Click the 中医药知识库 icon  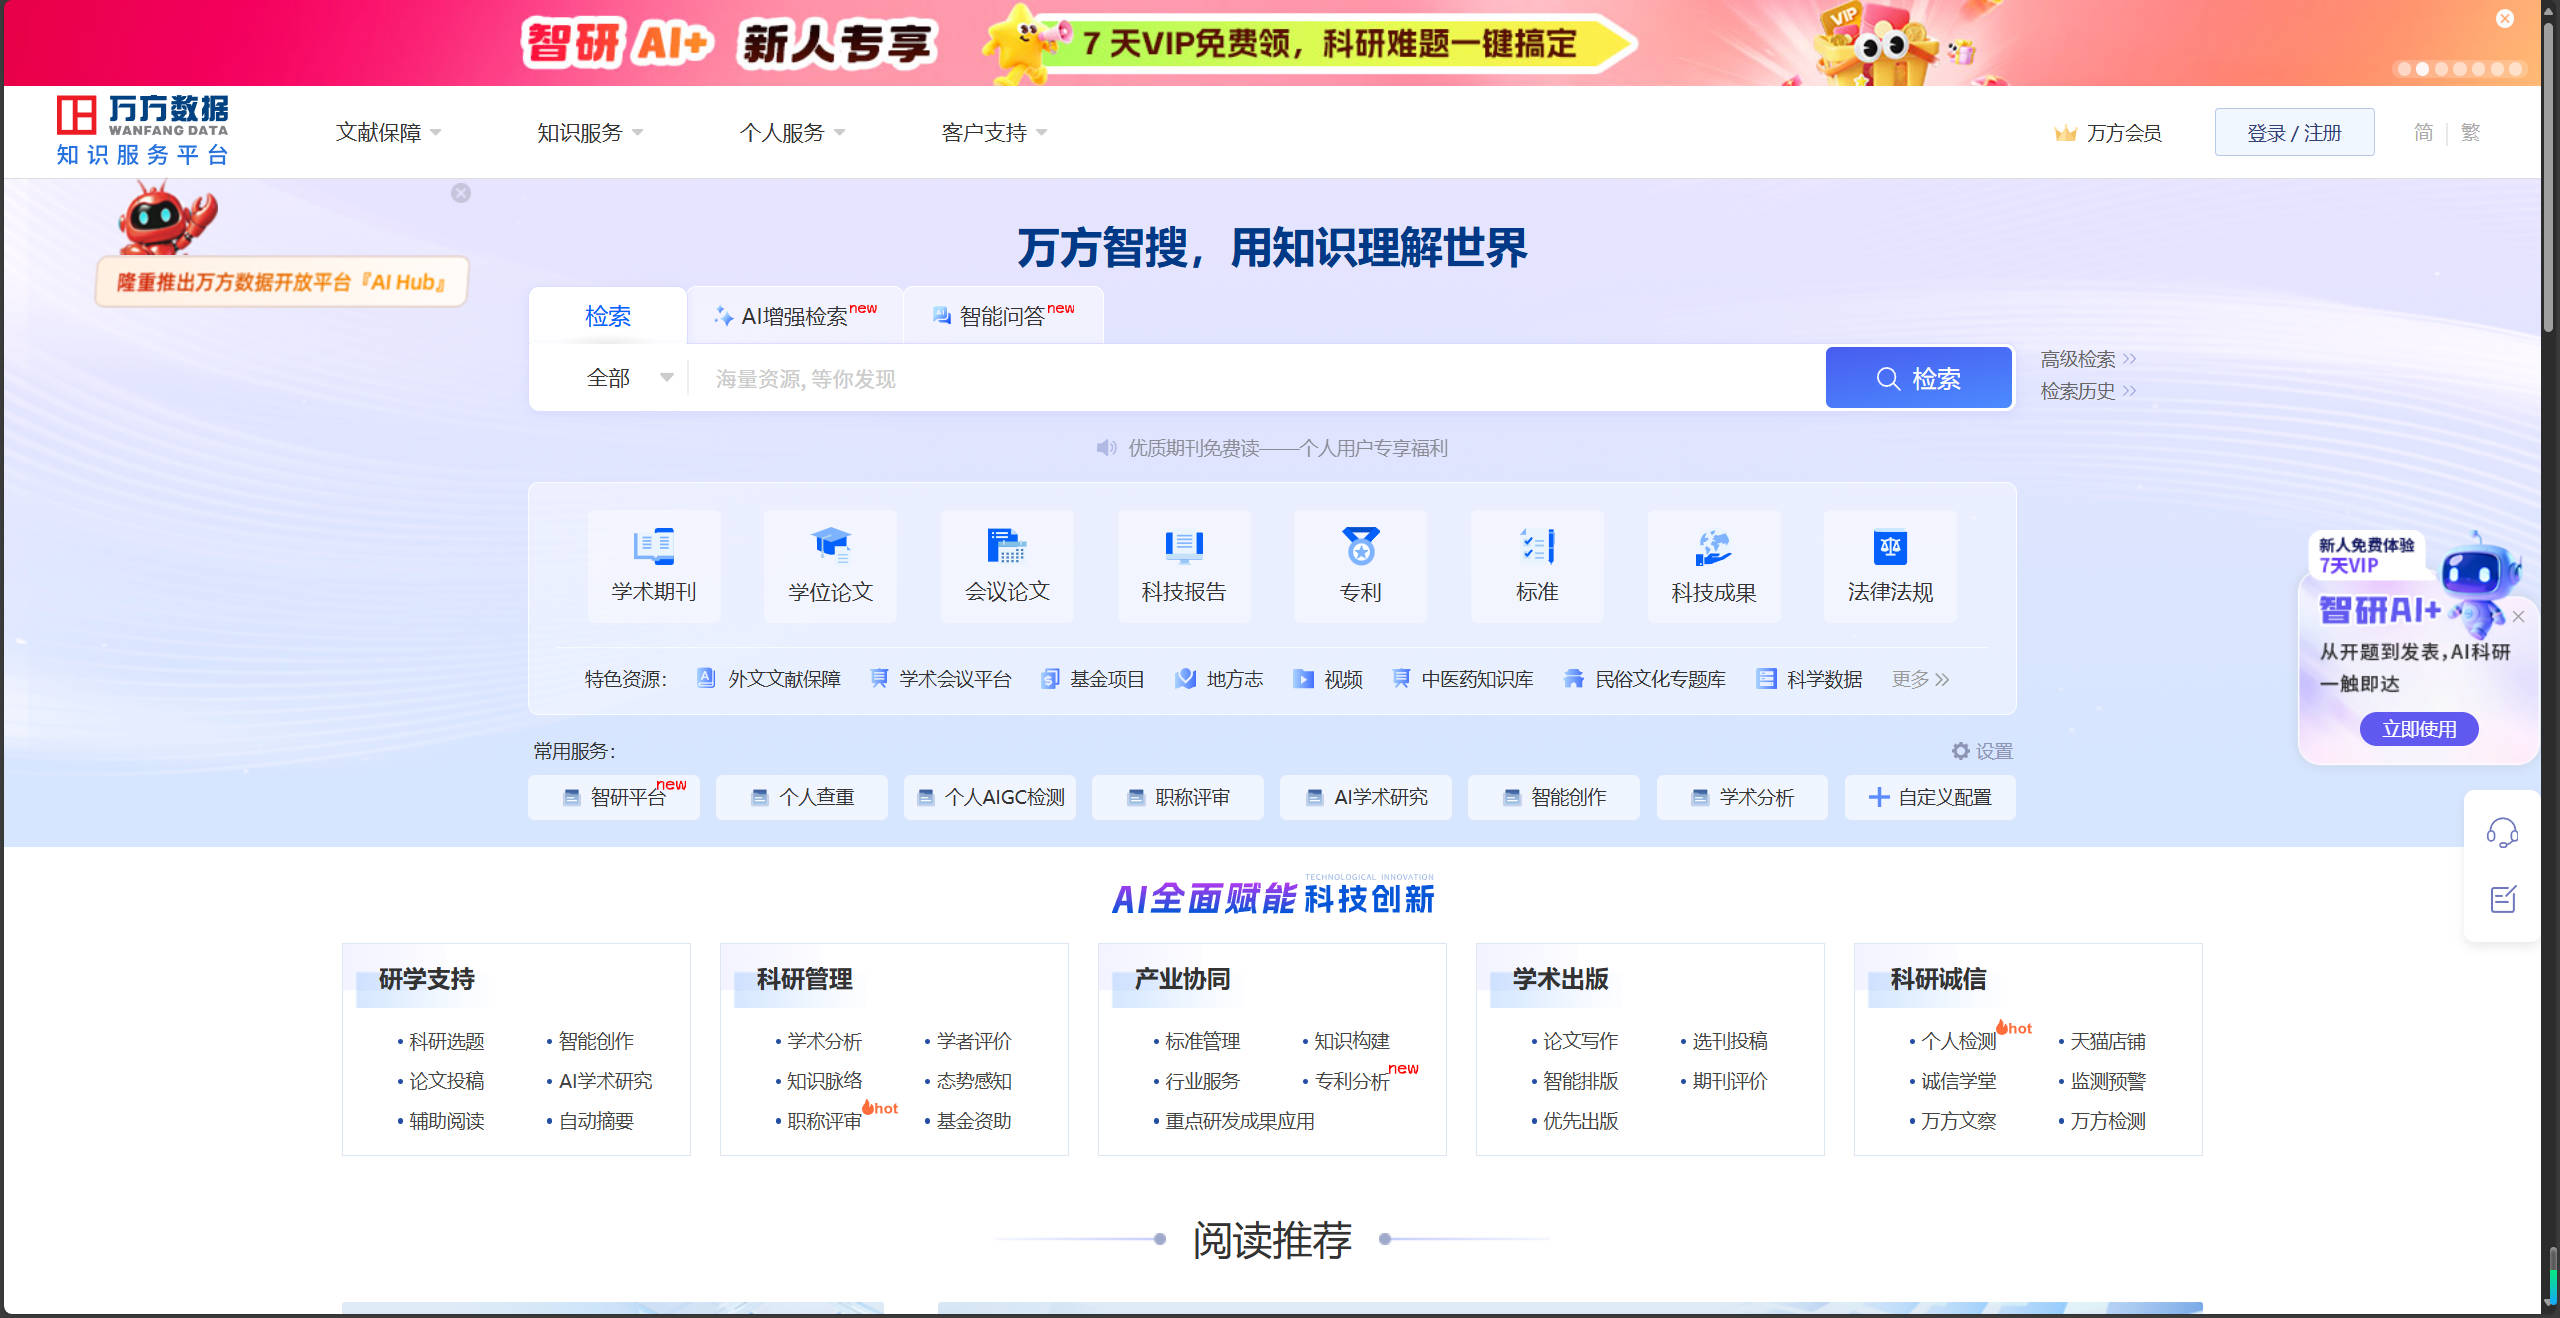(x=1401, y=678)
